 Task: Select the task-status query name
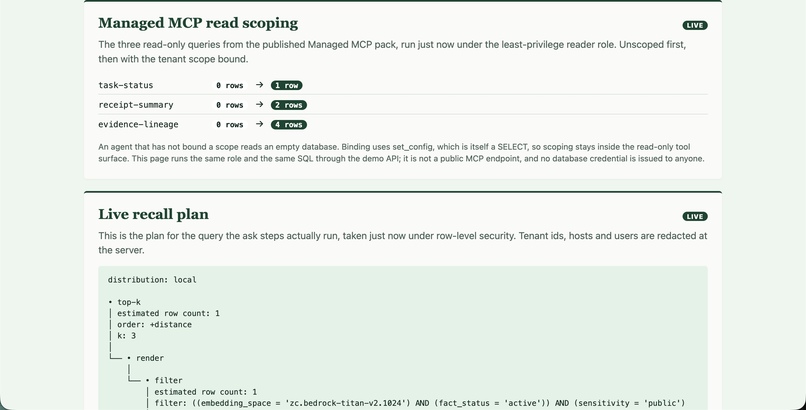coord(125,85)
